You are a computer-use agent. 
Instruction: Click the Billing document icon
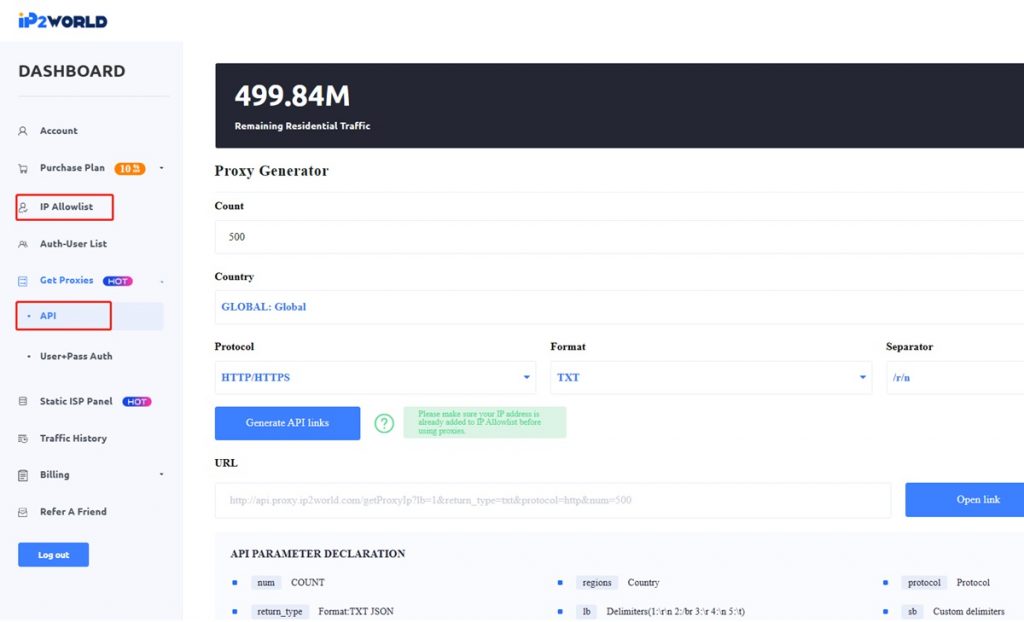pyautogui.click(x=23, y=475)
